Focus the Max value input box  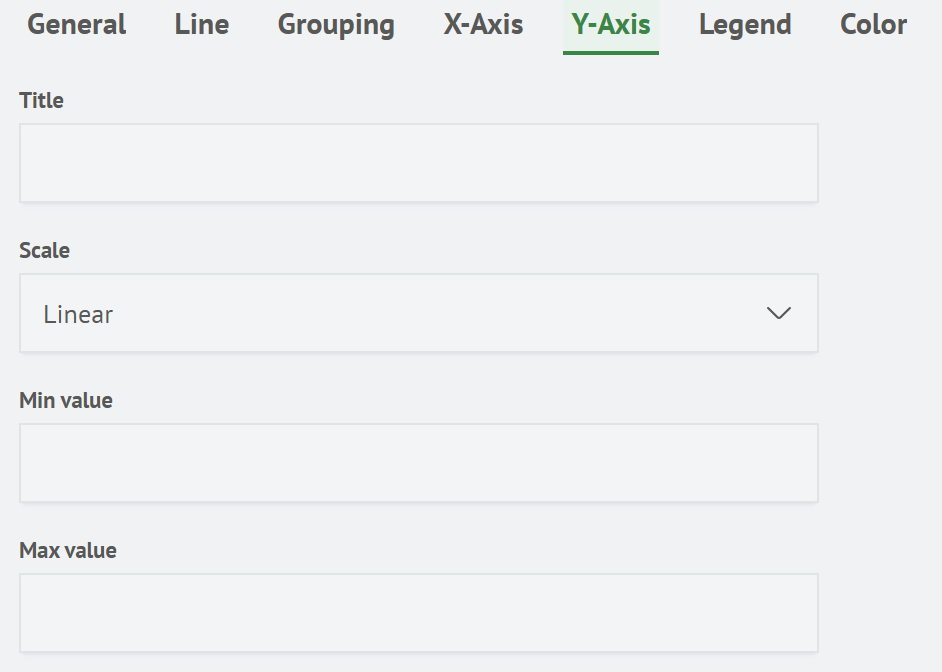(x=418, y=613)
